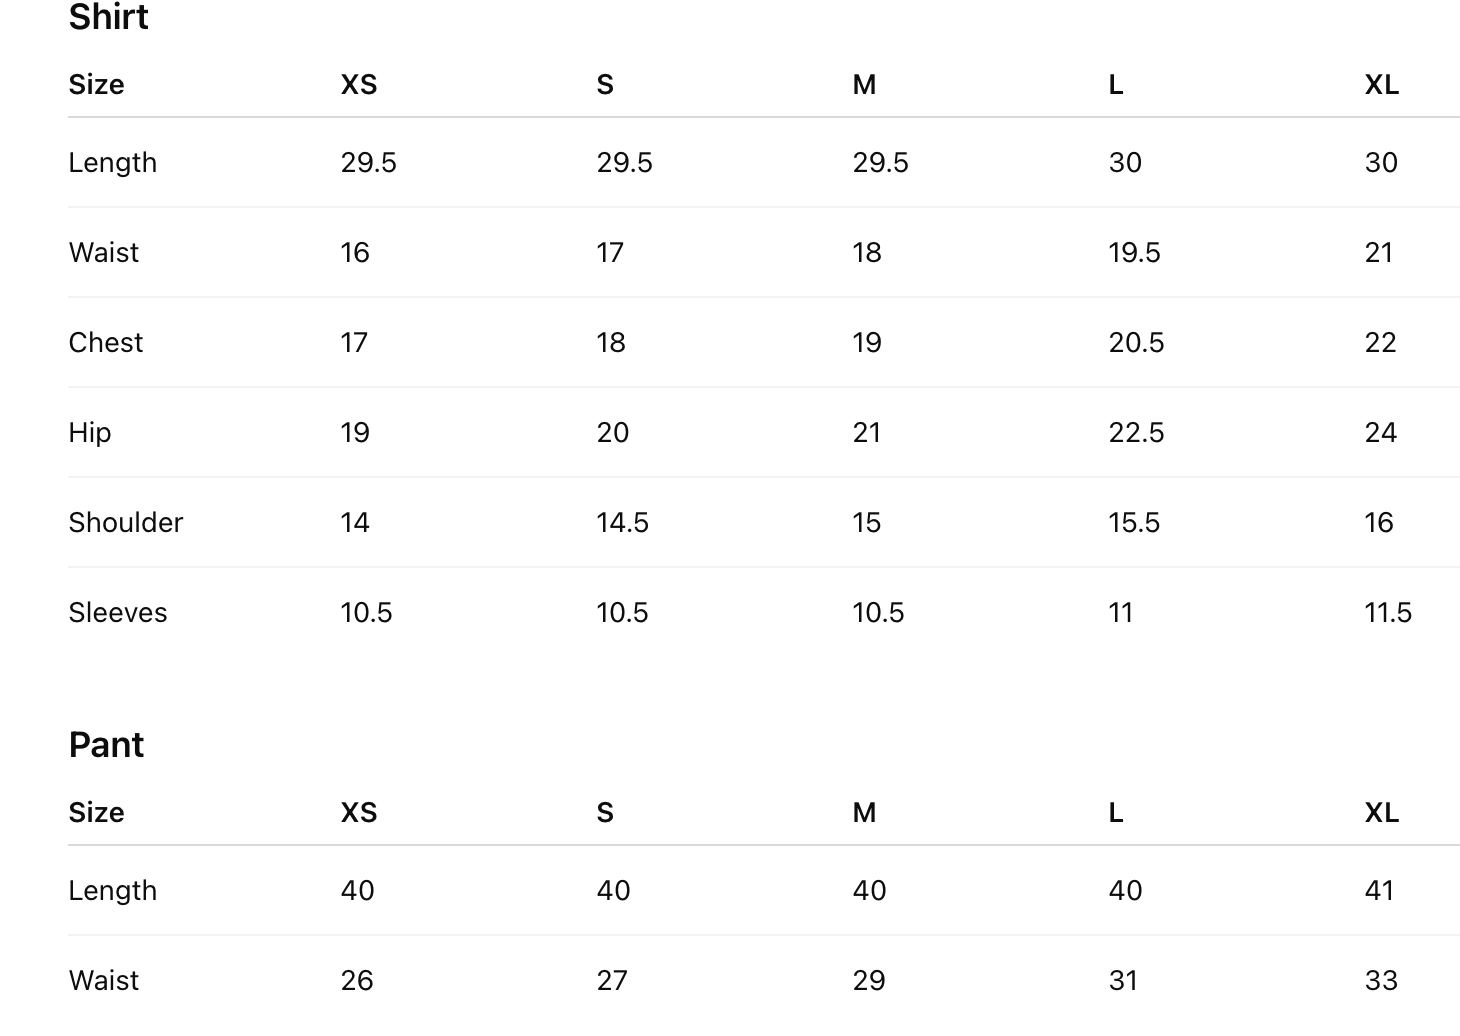The image size is (1460, 1036).
Task: Select the S column header in Shirt table
Action: tap(605, 85)
